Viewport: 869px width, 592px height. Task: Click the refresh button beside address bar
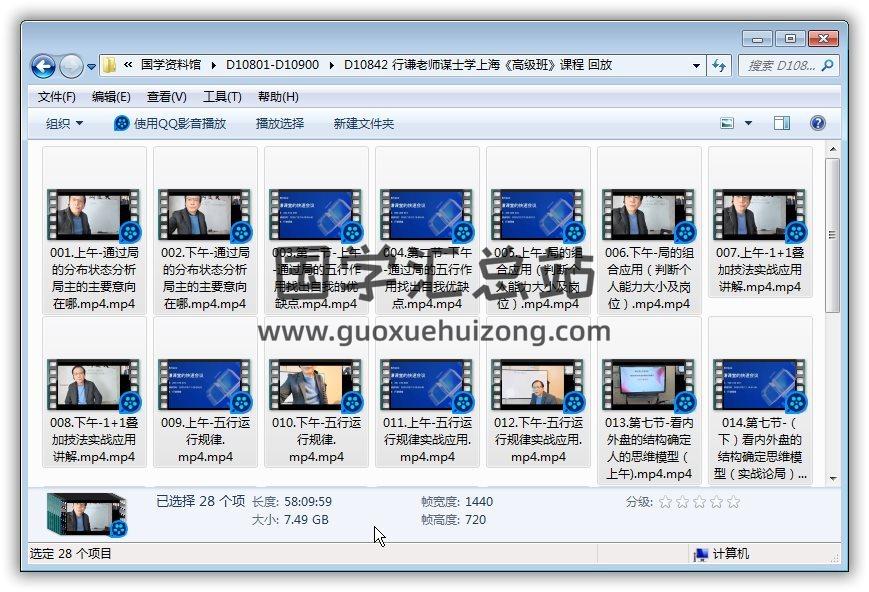719,66
